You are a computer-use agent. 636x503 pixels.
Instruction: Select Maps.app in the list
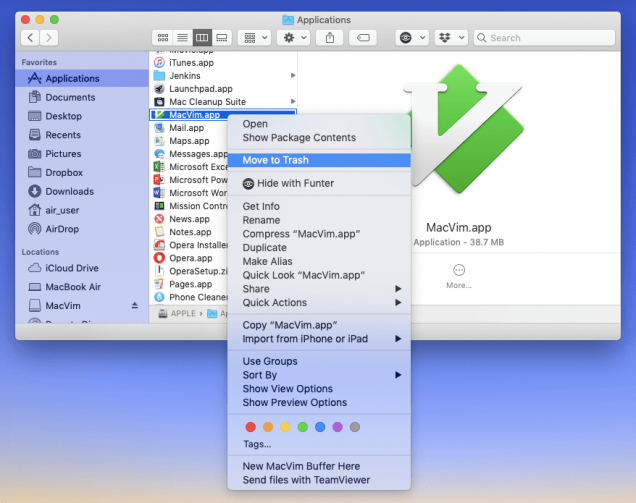(x=189, y=141)
